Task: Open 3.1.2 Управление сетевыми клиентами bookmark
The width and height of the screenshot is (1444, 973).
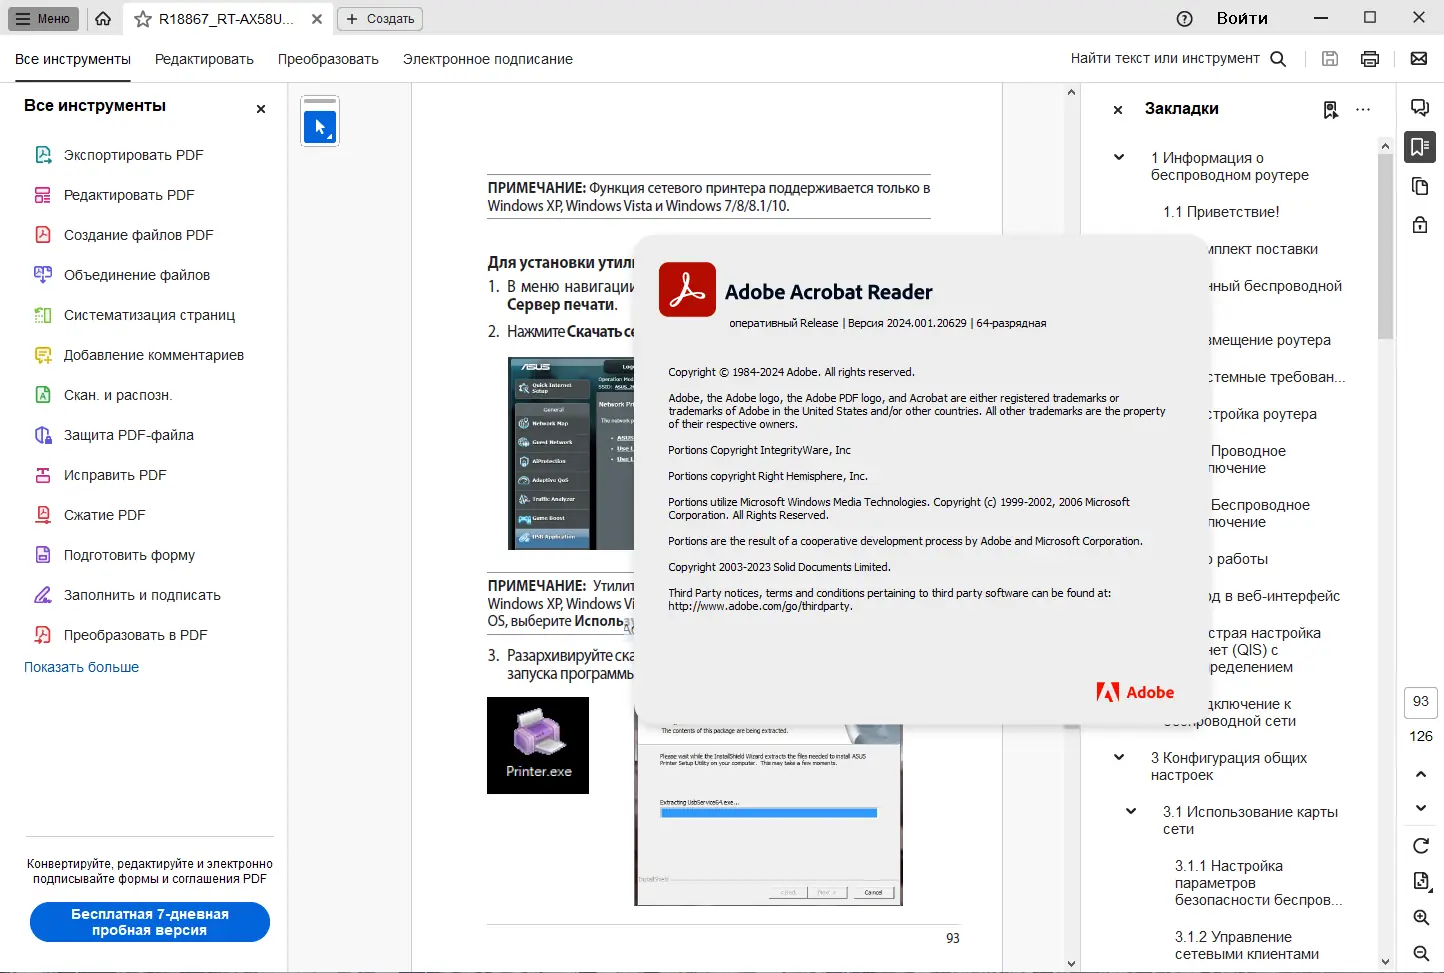Action: coord(1247,945)
